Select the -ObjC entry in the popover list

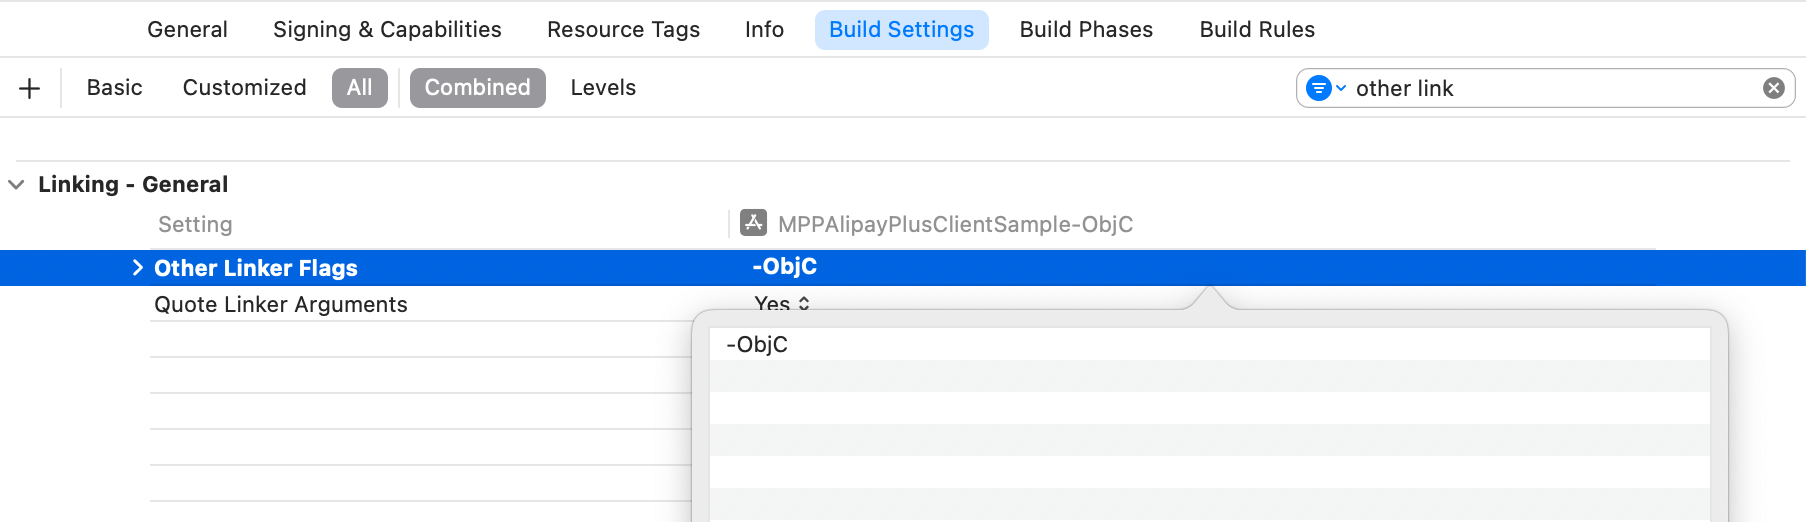coord(757,345)
